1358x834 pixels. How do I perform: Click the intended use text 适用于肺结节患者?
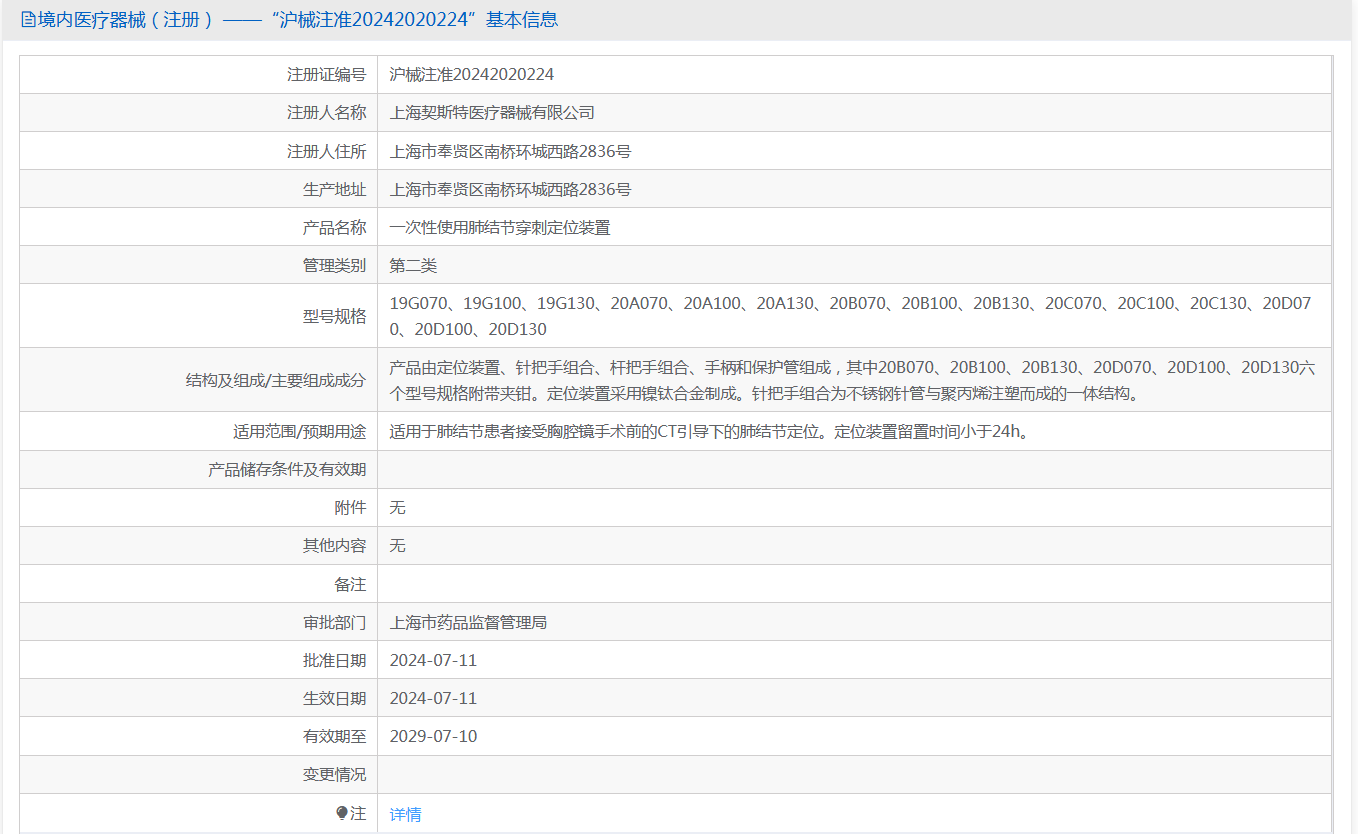point(709,431)
